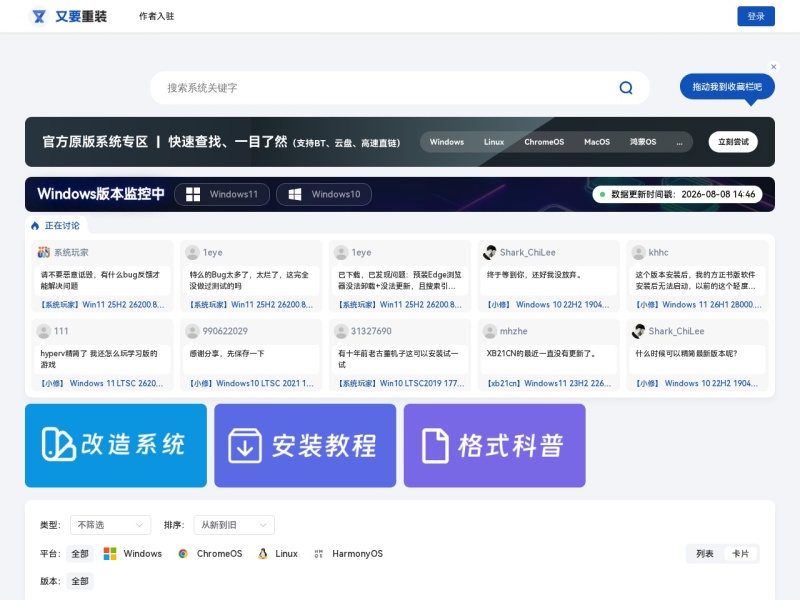The image size is (800, 600).
Task: Open the Windows11 version monitor button
Action: coord(222,194)
